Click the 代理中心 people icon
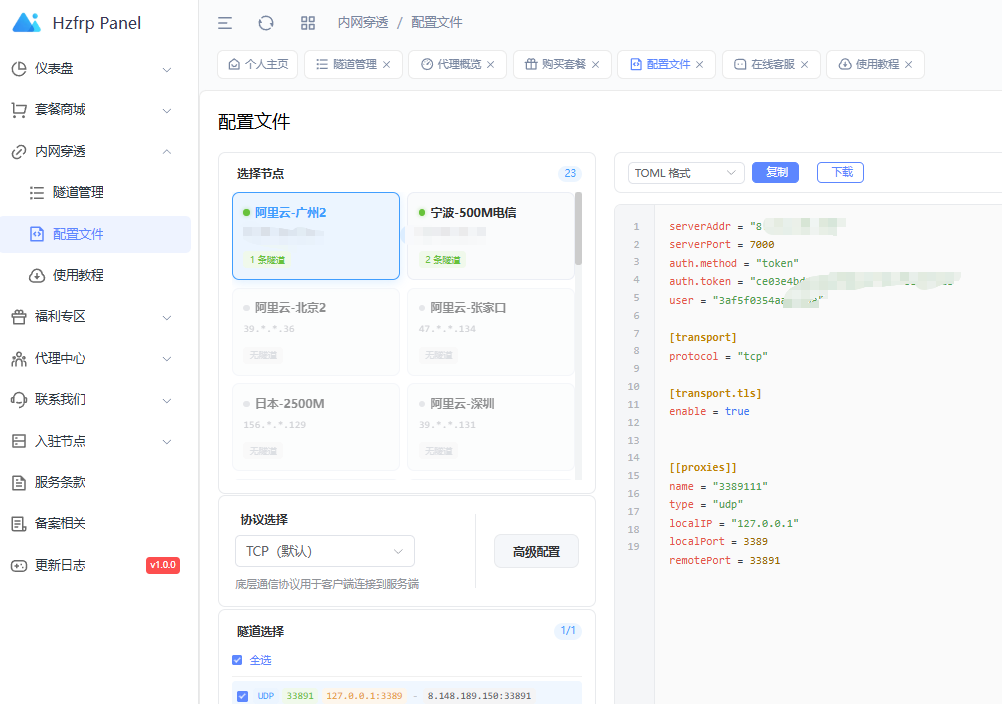The height and width of the screenshot is (704, 1002). [x=19, y=358]
